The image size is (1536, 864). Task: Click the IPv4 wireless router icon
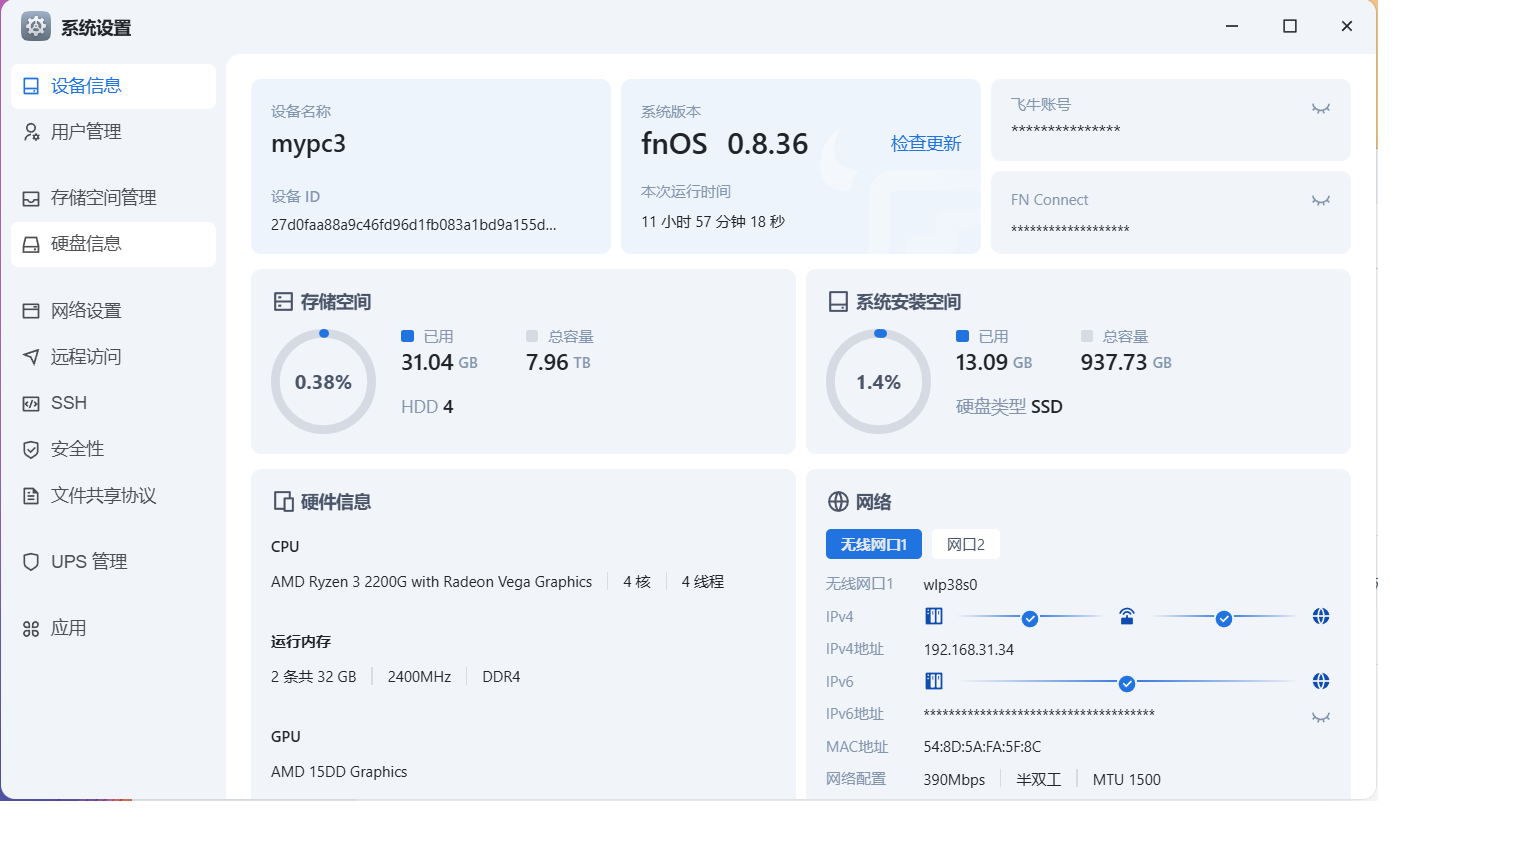point(1127,617)
